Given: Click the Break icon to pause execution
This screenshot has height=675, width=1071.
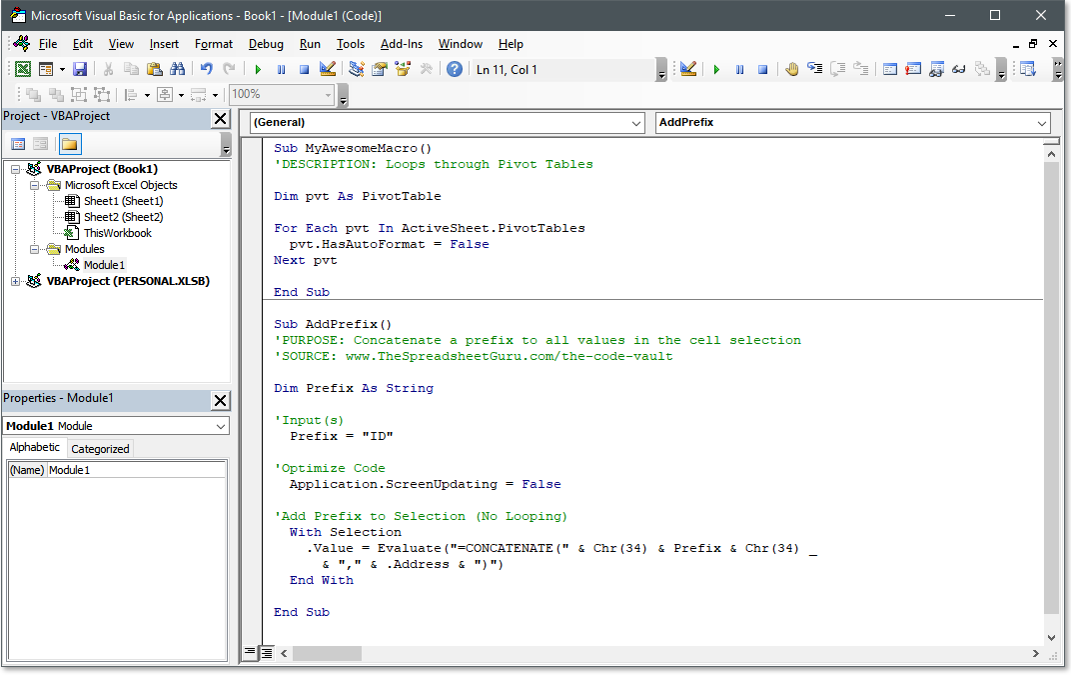Looking at the screenshot, I should click(281, 68).
